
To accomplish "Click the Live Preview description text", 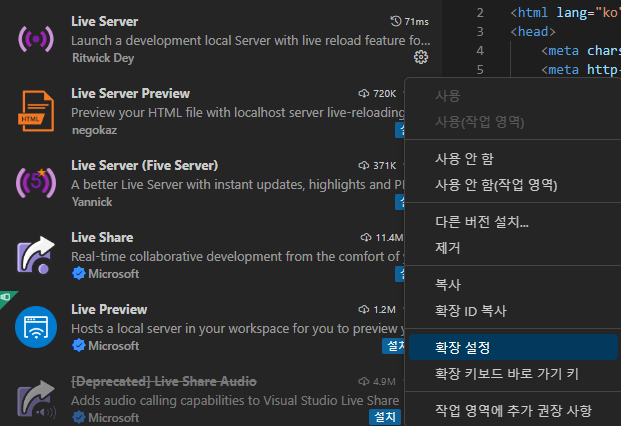I will pyautogui.click(x=238, y=329).
